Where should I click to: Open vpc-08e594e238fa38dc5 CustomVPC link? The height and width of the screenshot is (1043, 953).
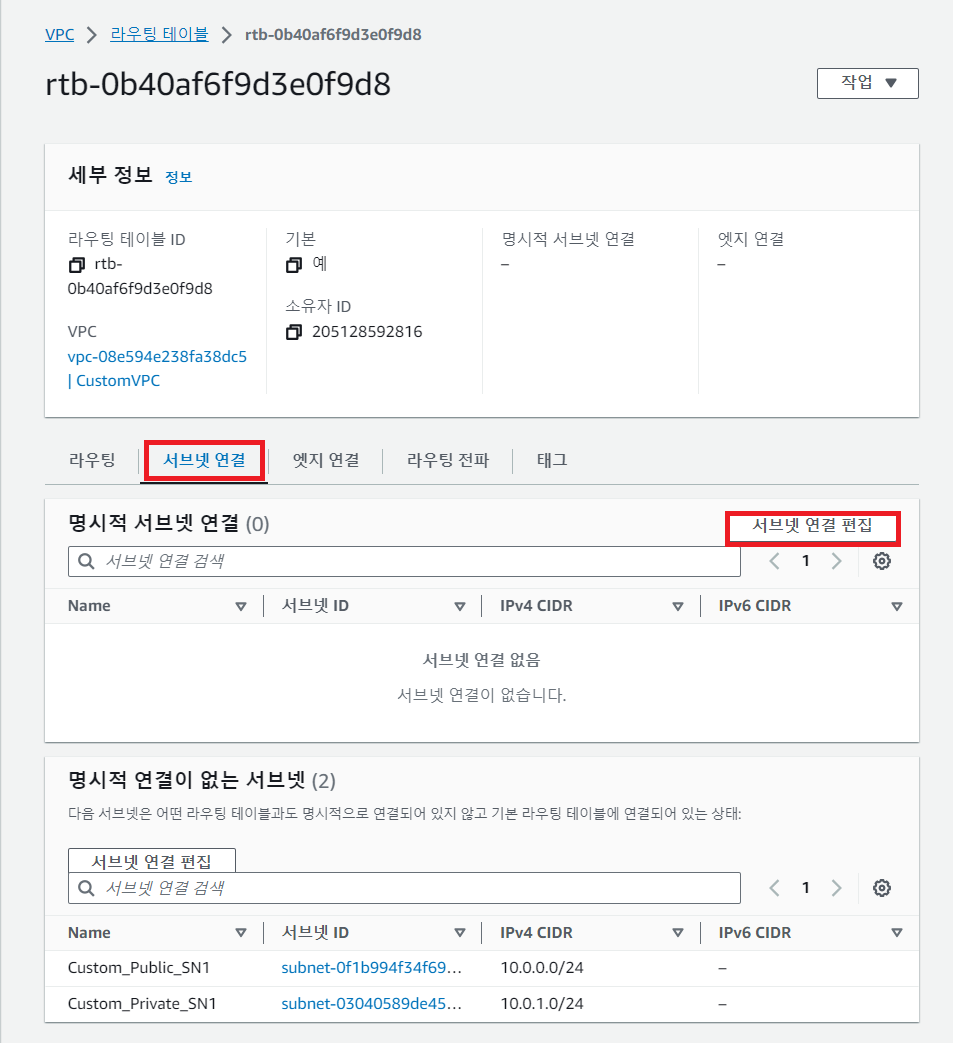(157, 369)
